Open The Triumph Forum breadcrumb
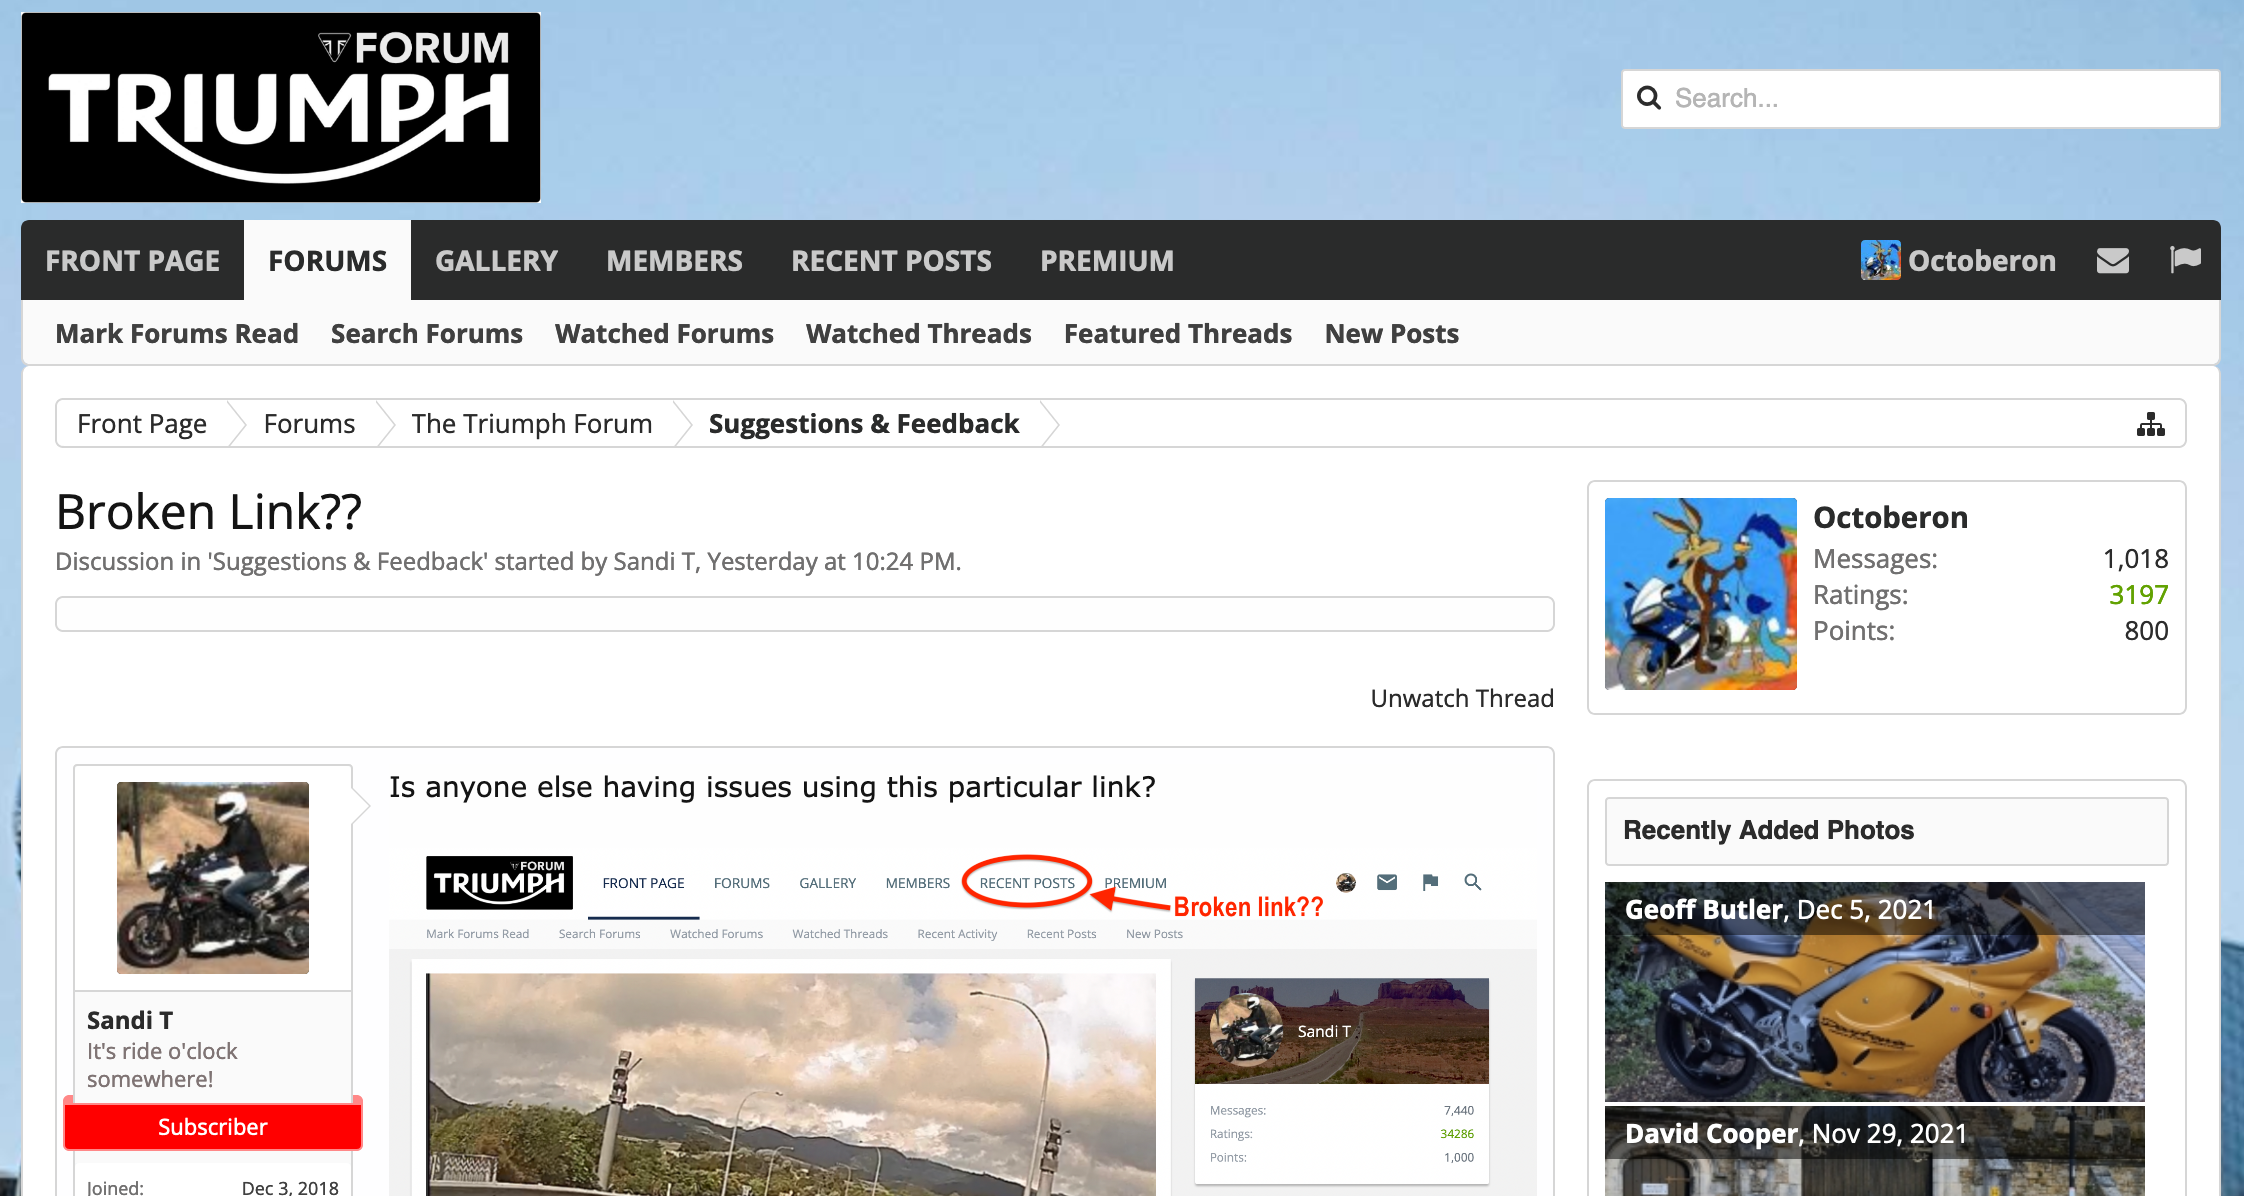 [x=531, y=424]
